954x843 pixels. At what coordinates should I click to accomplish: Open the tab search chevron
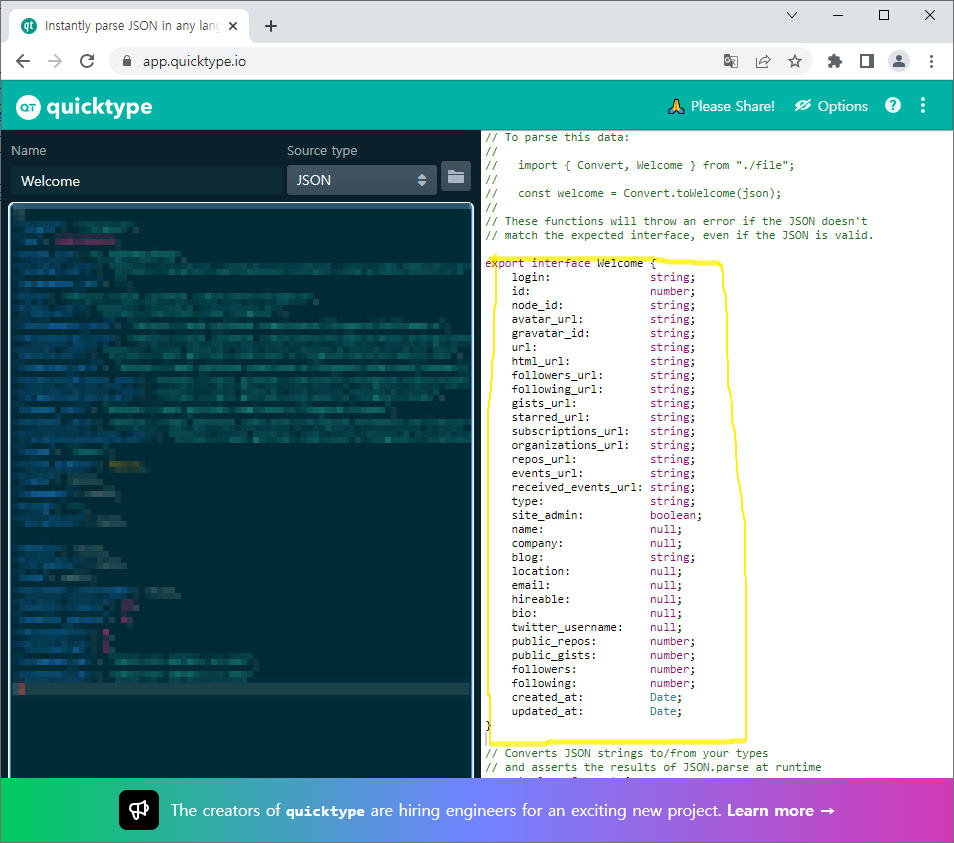click(x=792, y=15)
